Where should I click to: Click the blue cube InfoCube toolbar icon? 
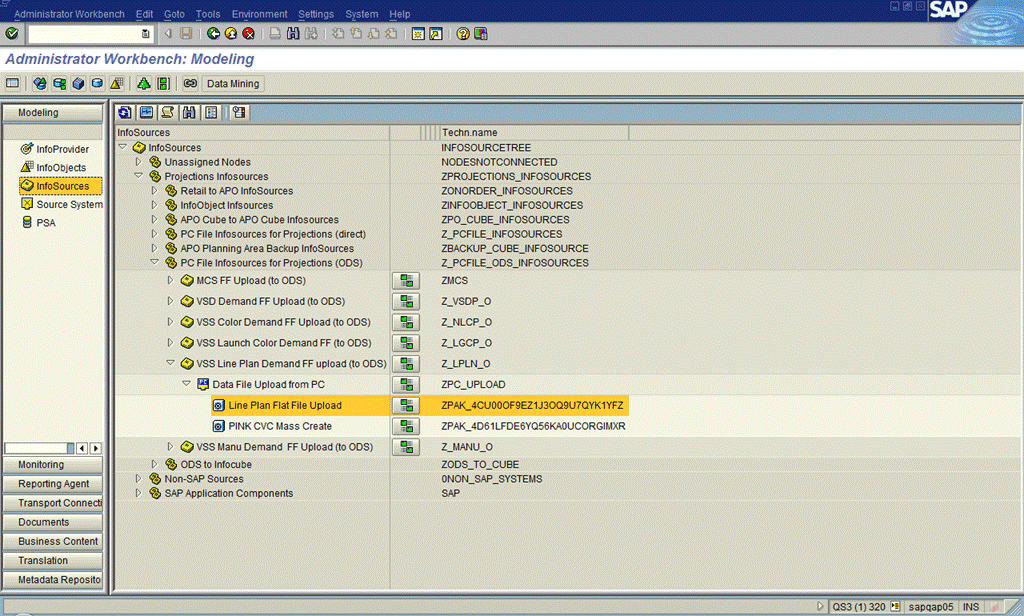[x=78, y=83]
